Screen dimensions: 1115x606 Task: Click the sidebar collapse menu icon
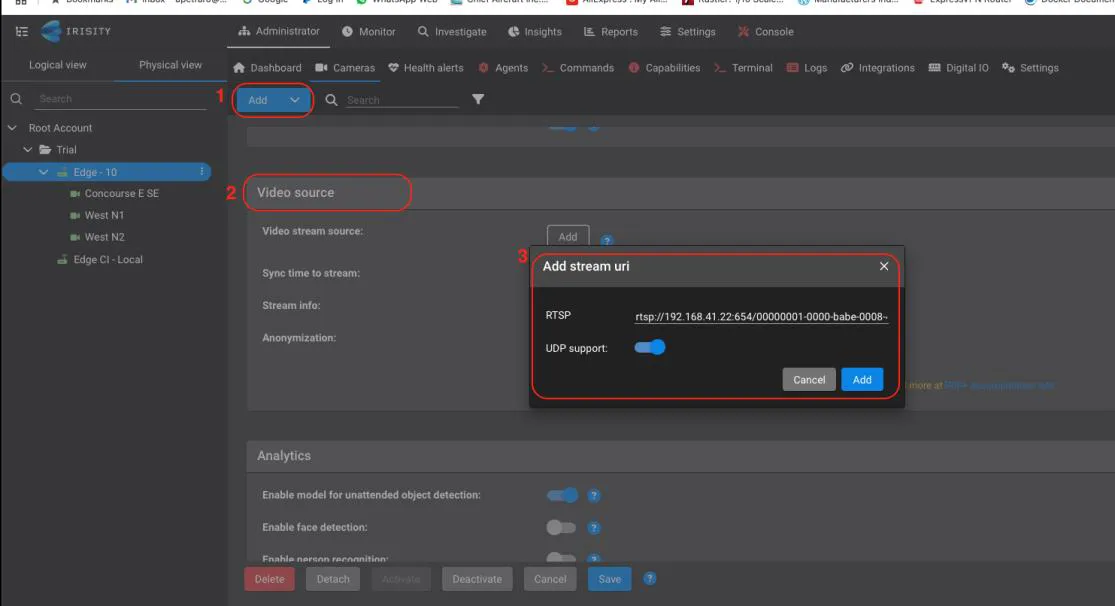(21, 31)
